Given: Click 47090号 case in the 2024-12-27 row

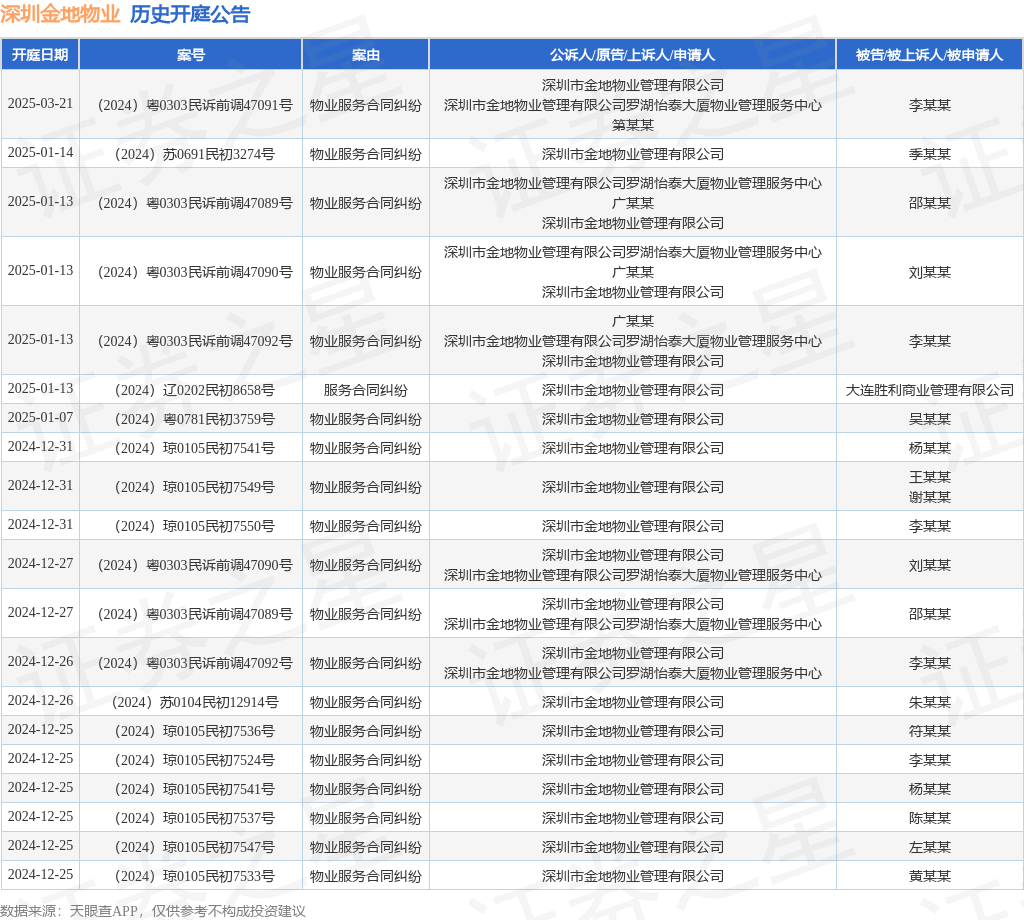Looking at the screenshot, I should (x=195, y=565).
